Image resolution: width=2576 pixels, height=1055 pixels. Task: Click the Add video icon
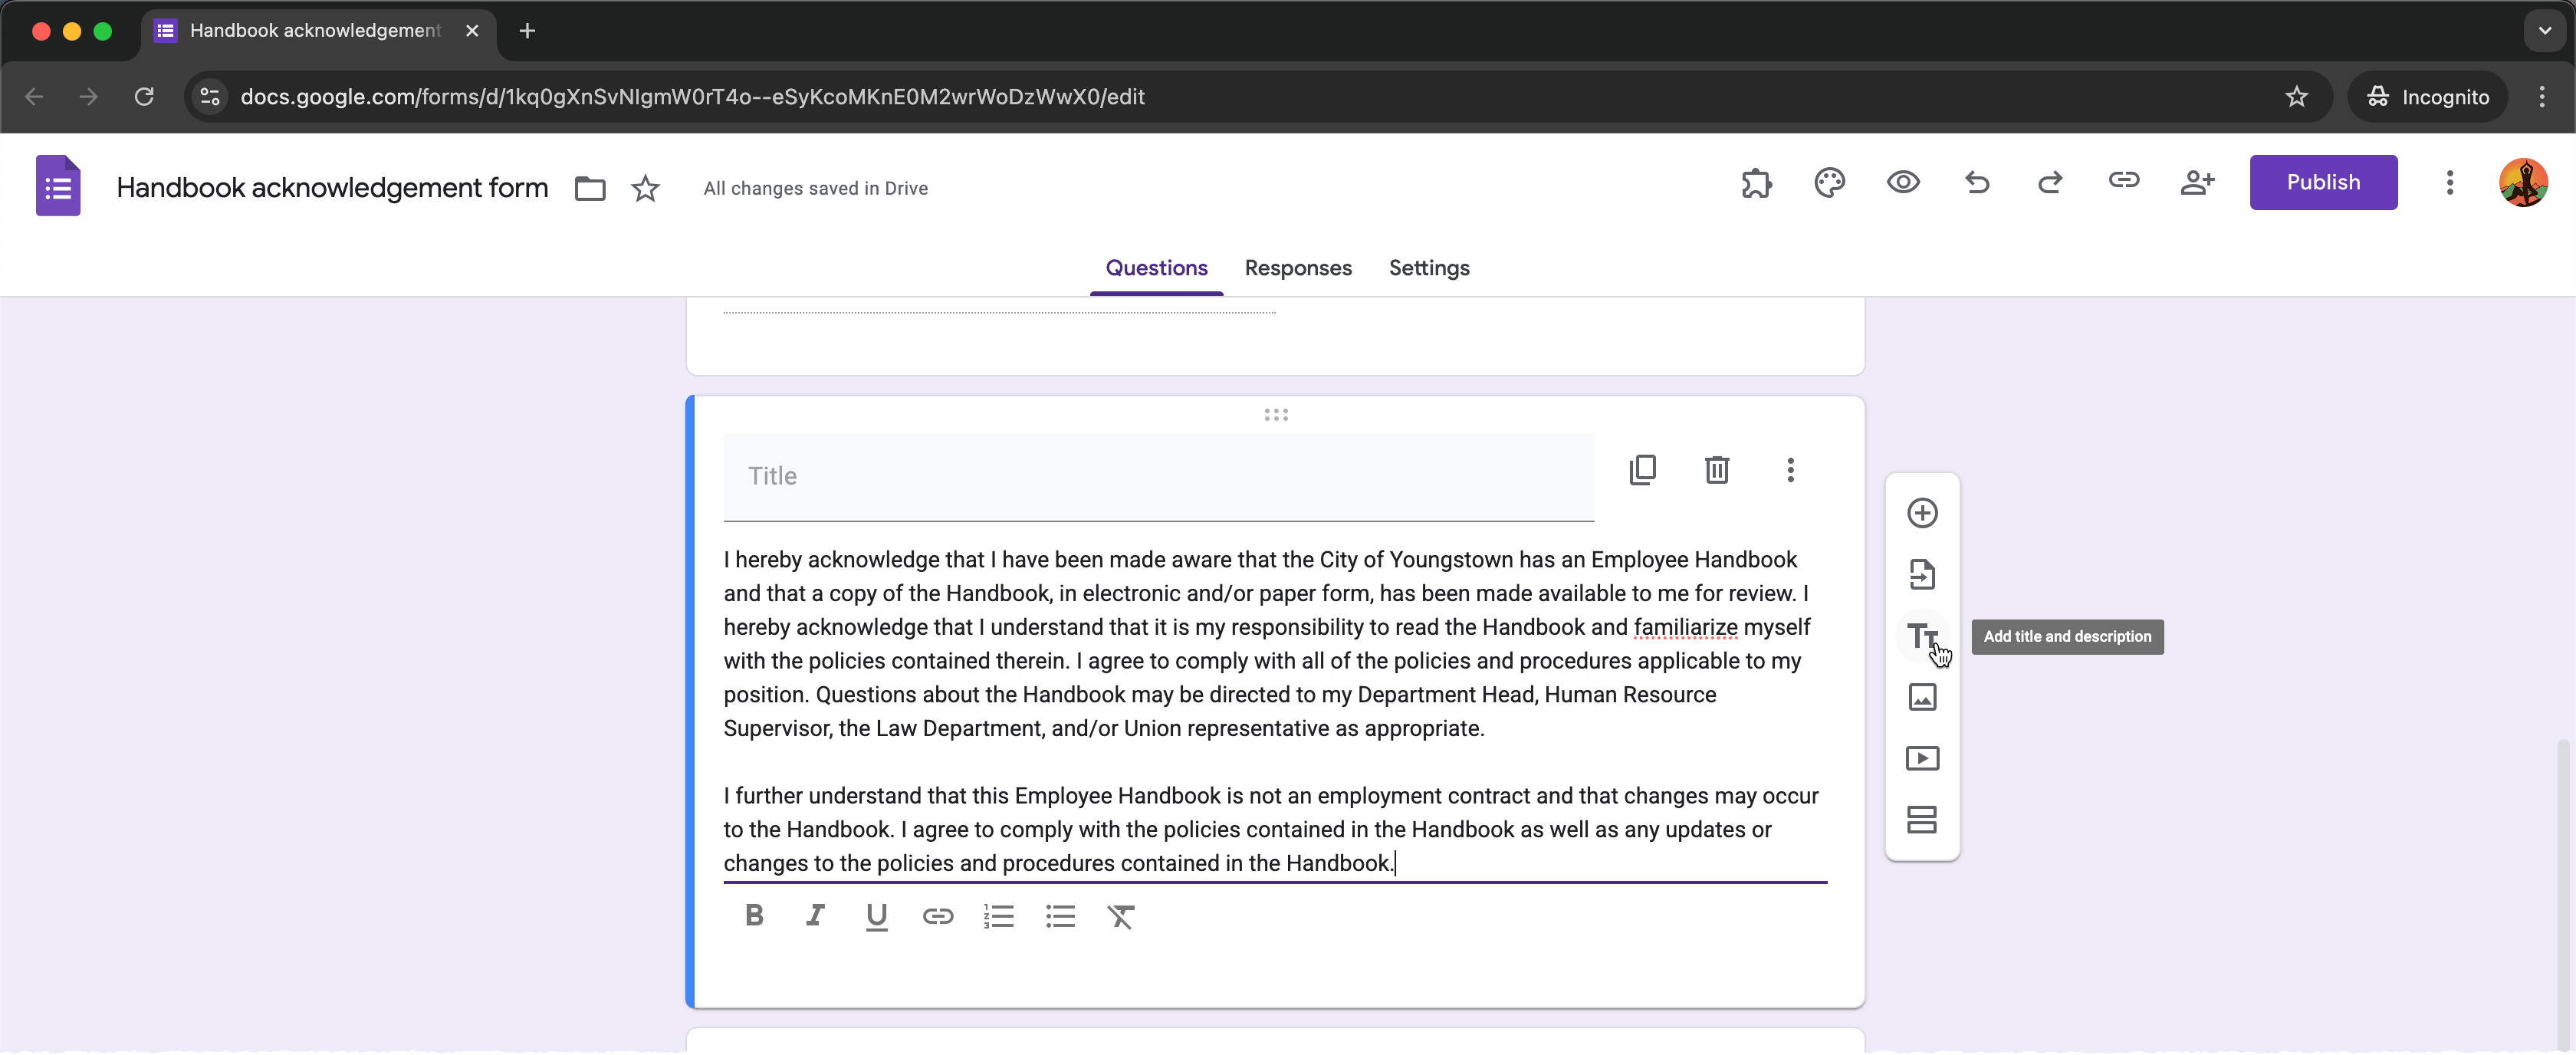click(x=1921, y=758)
